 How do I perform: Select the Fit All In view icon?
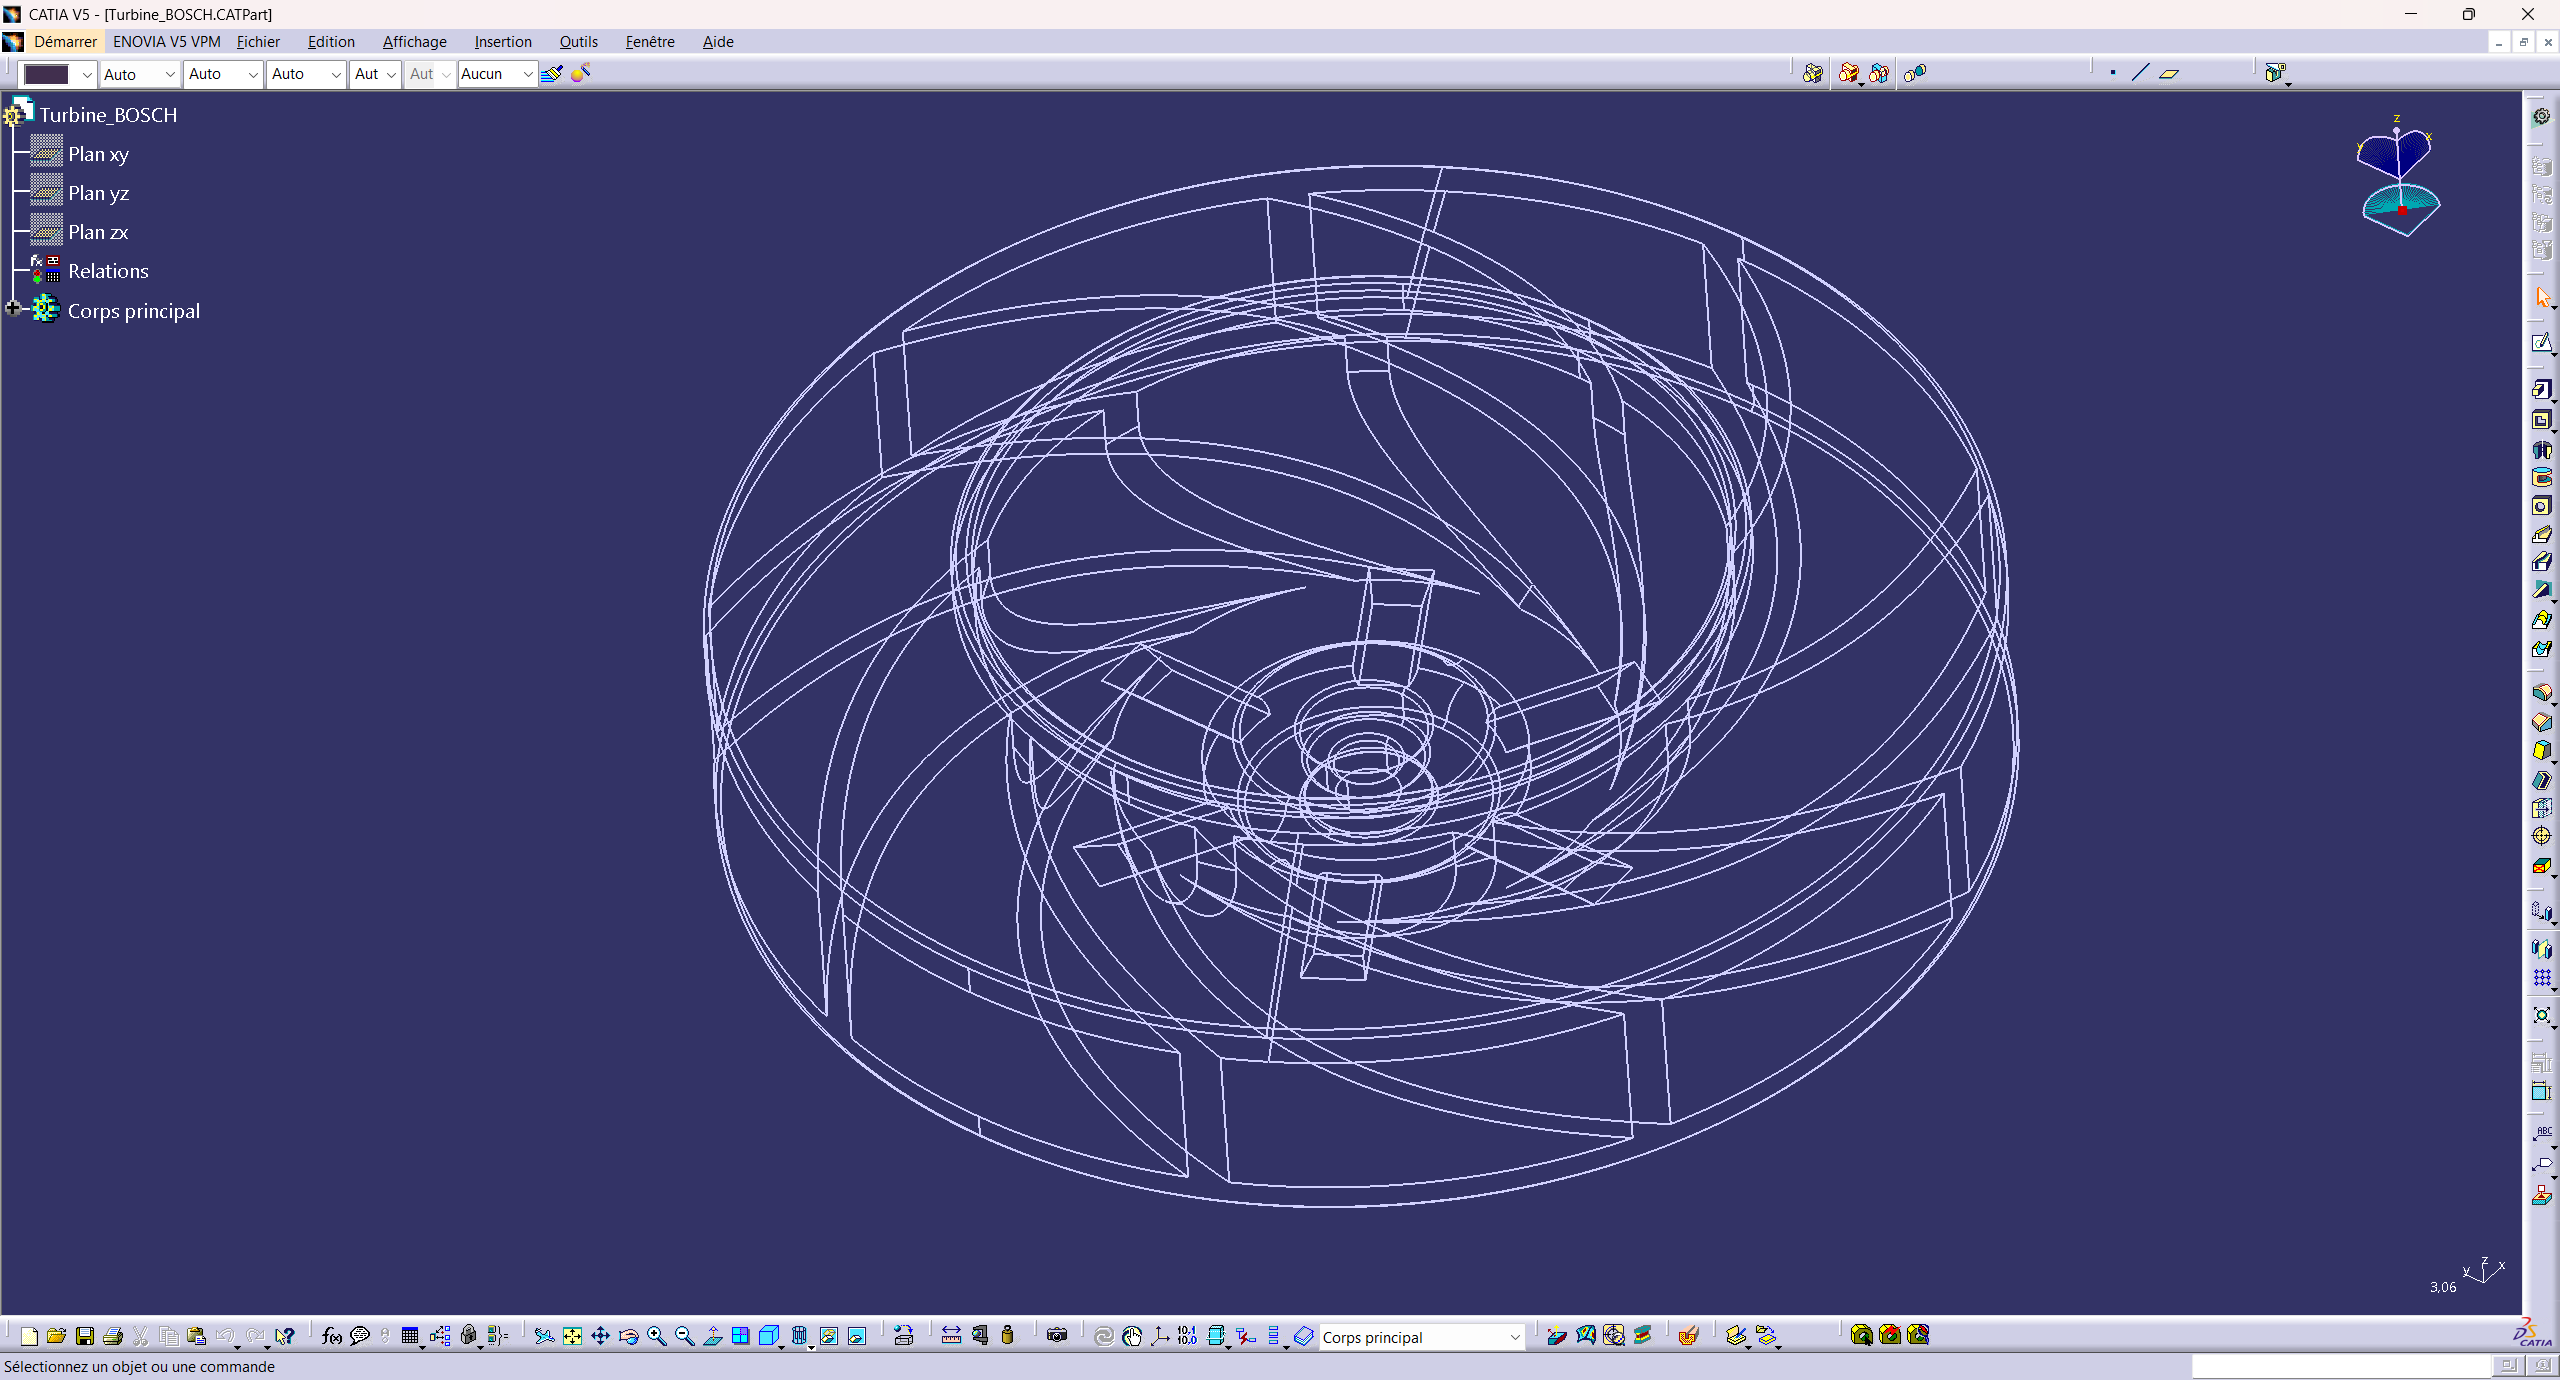point(572,1336)
